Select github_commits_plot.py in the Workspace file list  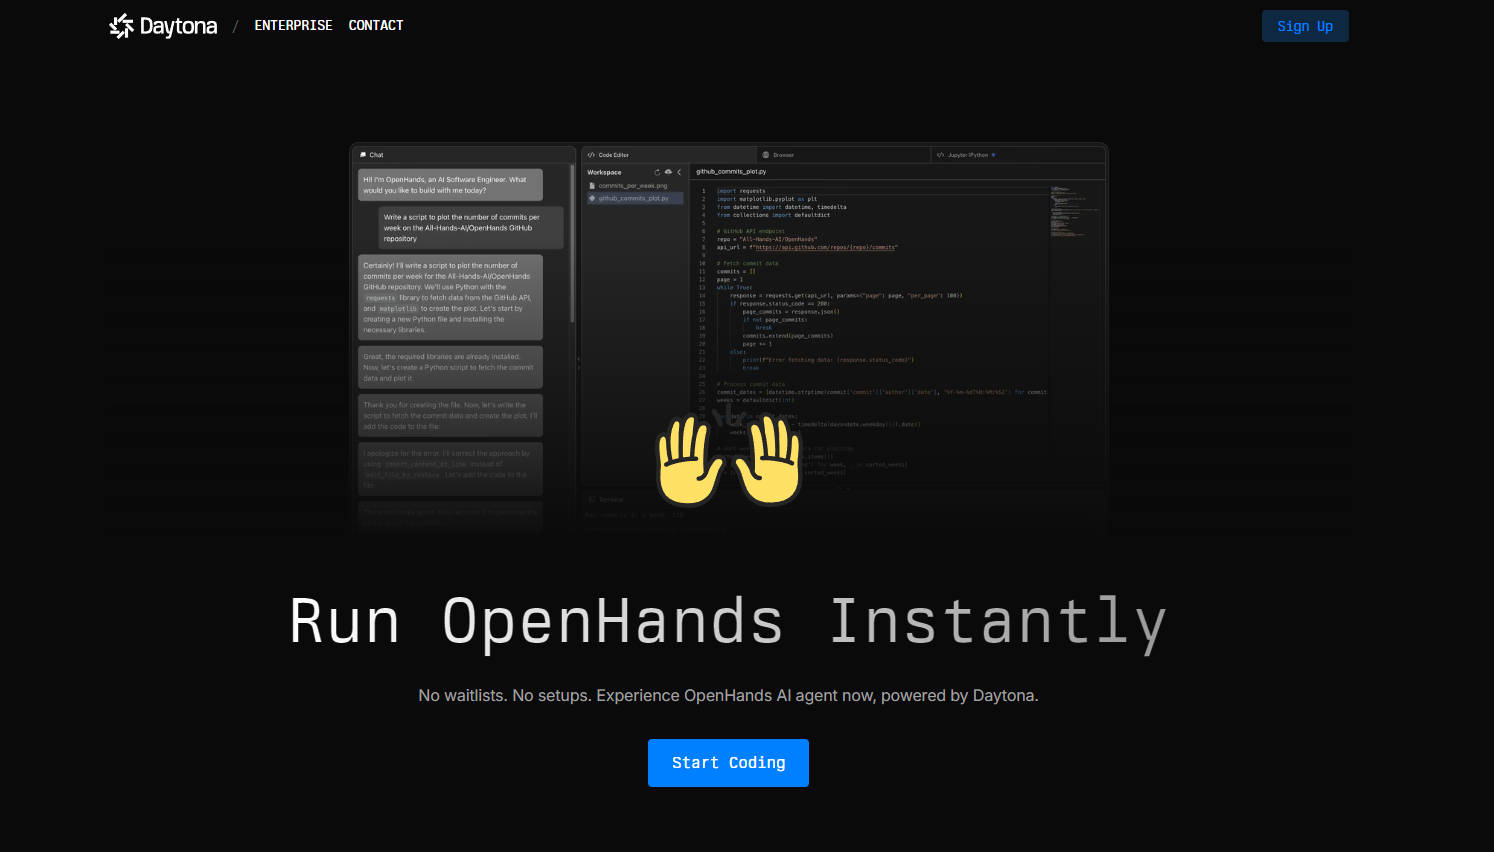tap(634, 198)
